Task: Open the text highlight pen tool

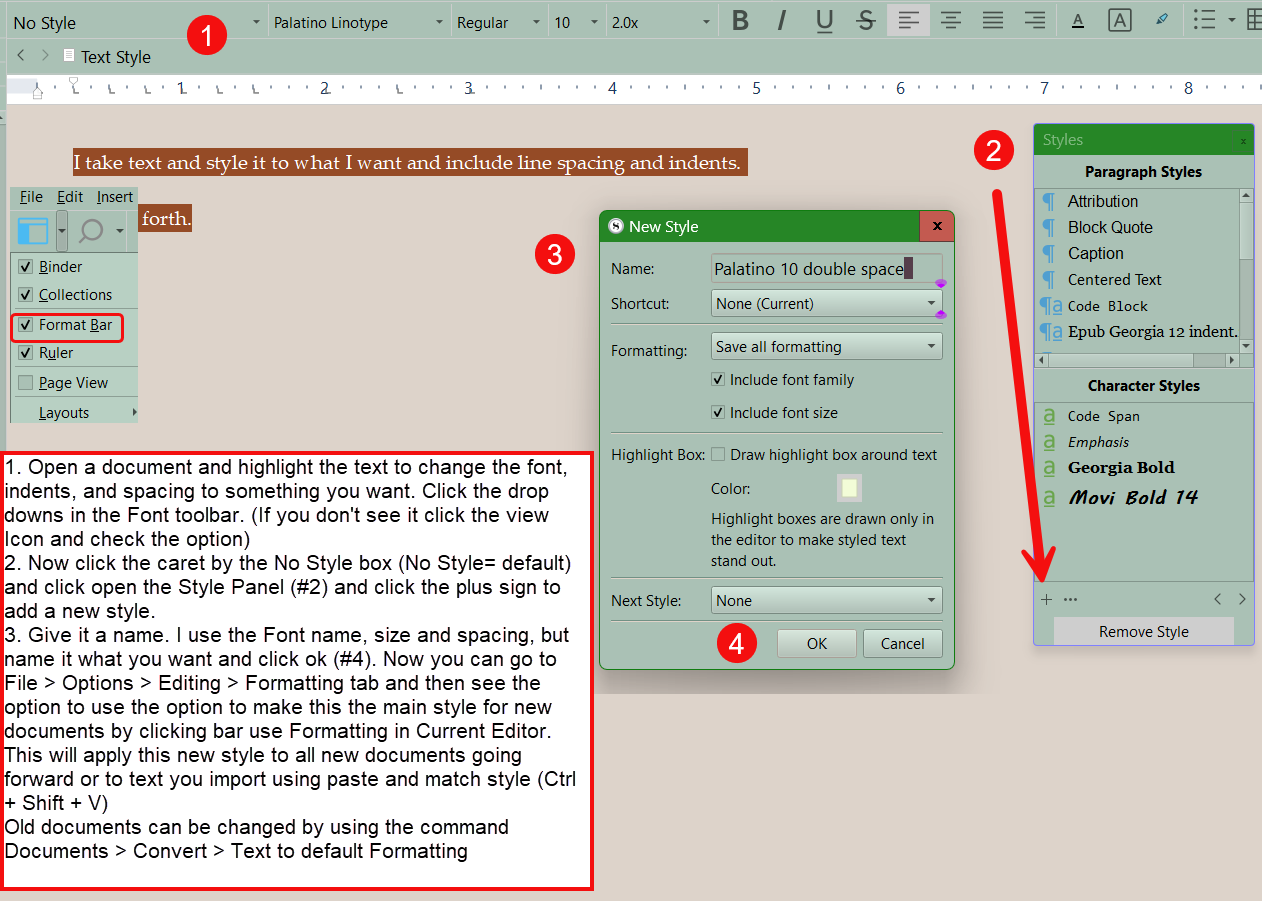Action: click(x=1161, y=21)
